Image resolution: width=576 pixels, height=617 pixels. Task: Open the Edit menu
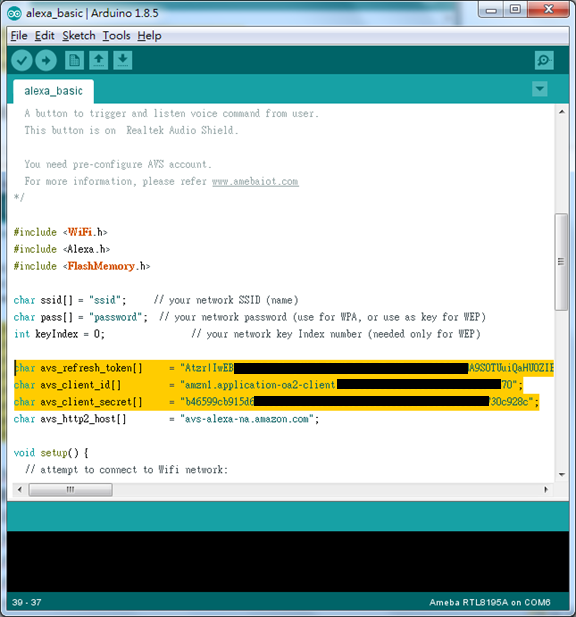coord(44,36)
